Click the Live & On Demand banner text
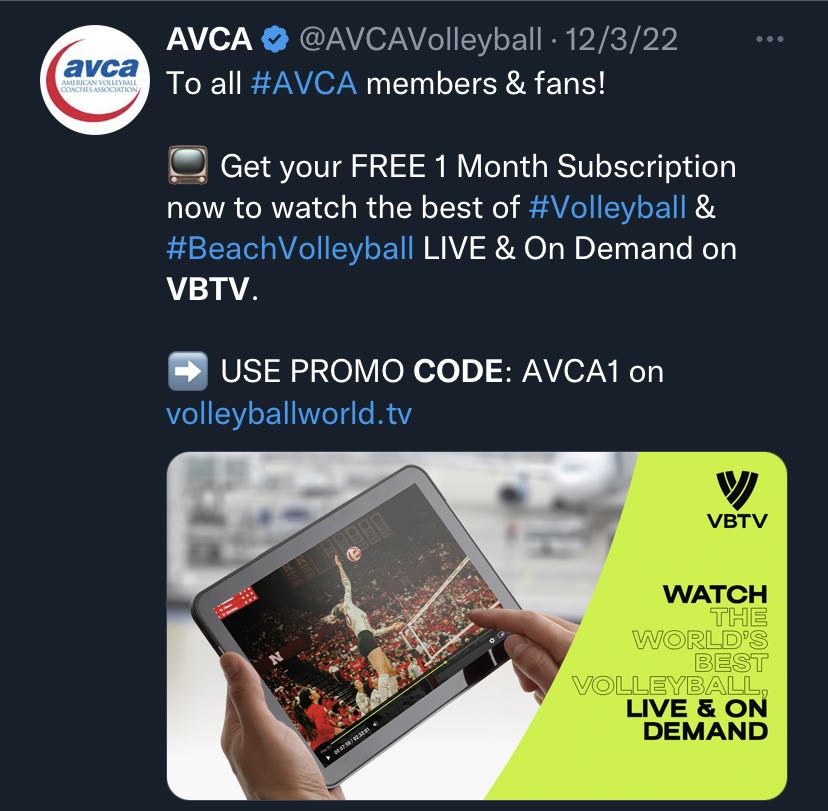 pos(697,720)
